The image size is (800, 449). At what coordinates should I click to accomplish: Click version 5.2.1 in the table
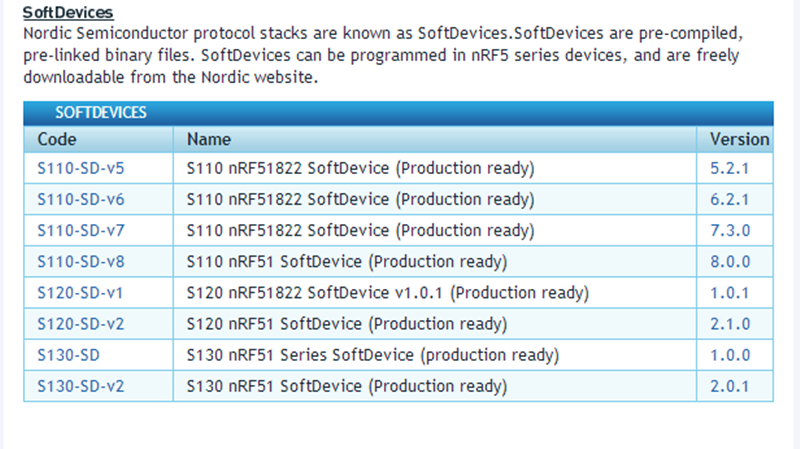(729, 168)
